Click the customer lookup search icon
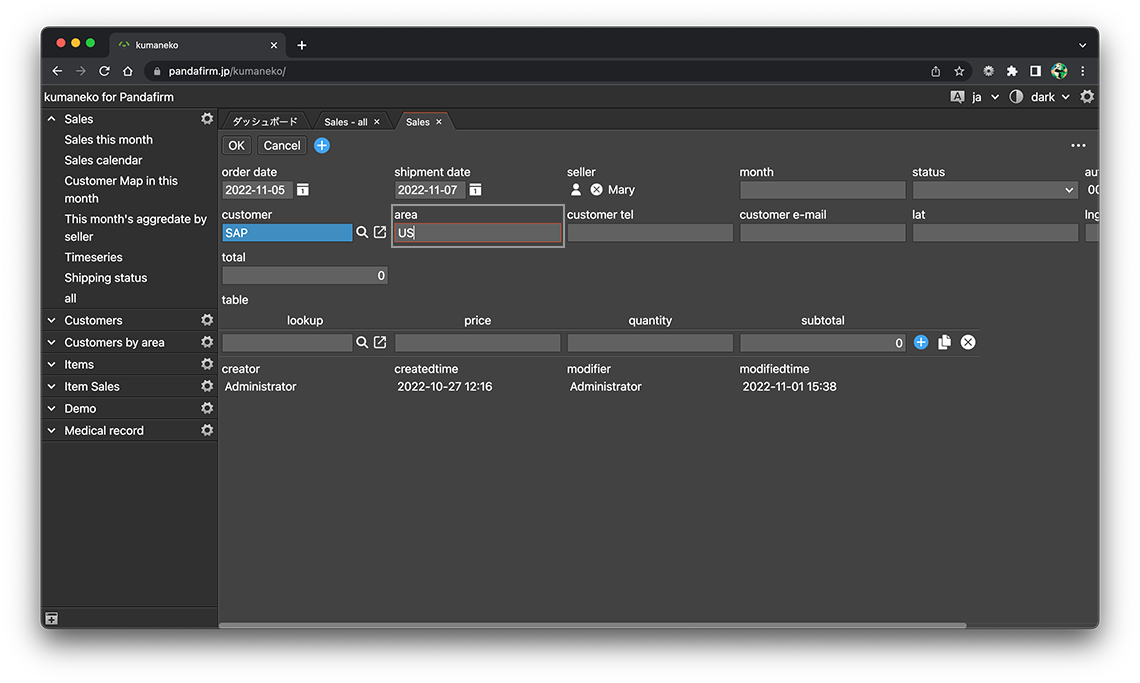This screenshot has height=683, width=1140. point(362,233)
